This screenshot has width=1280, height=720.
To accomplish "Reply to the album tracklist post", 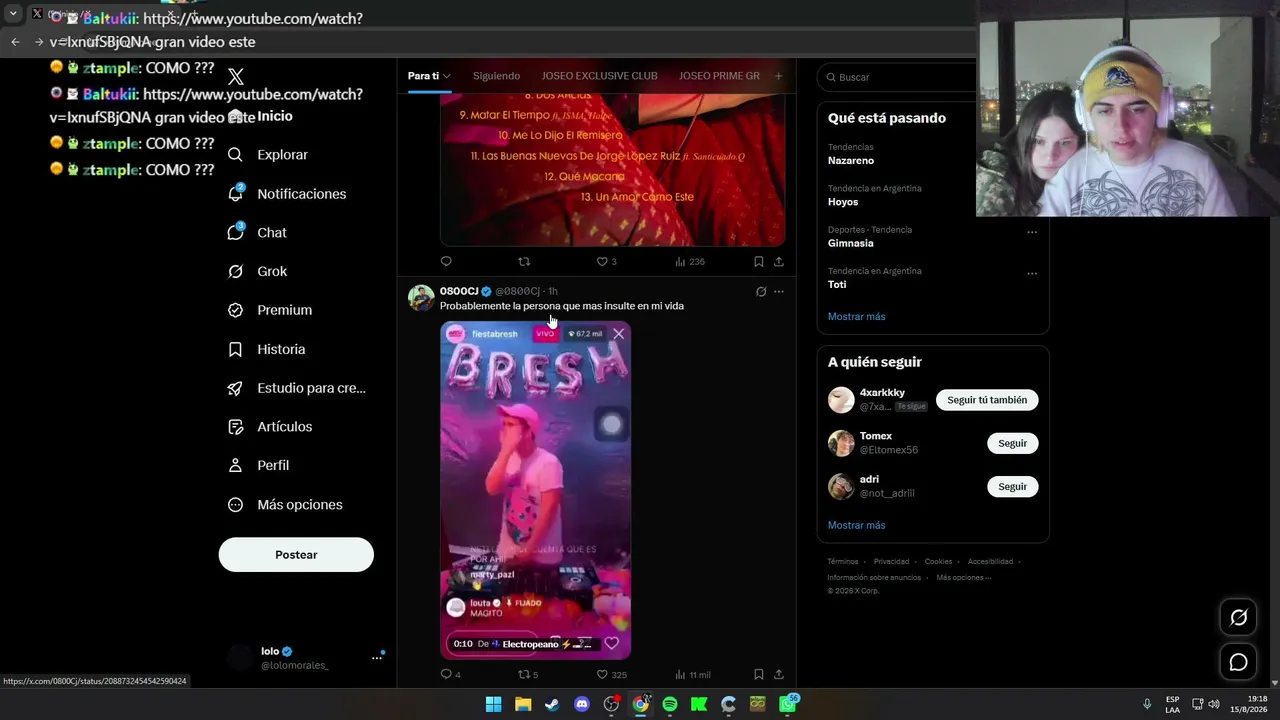I will pos(446,262).
